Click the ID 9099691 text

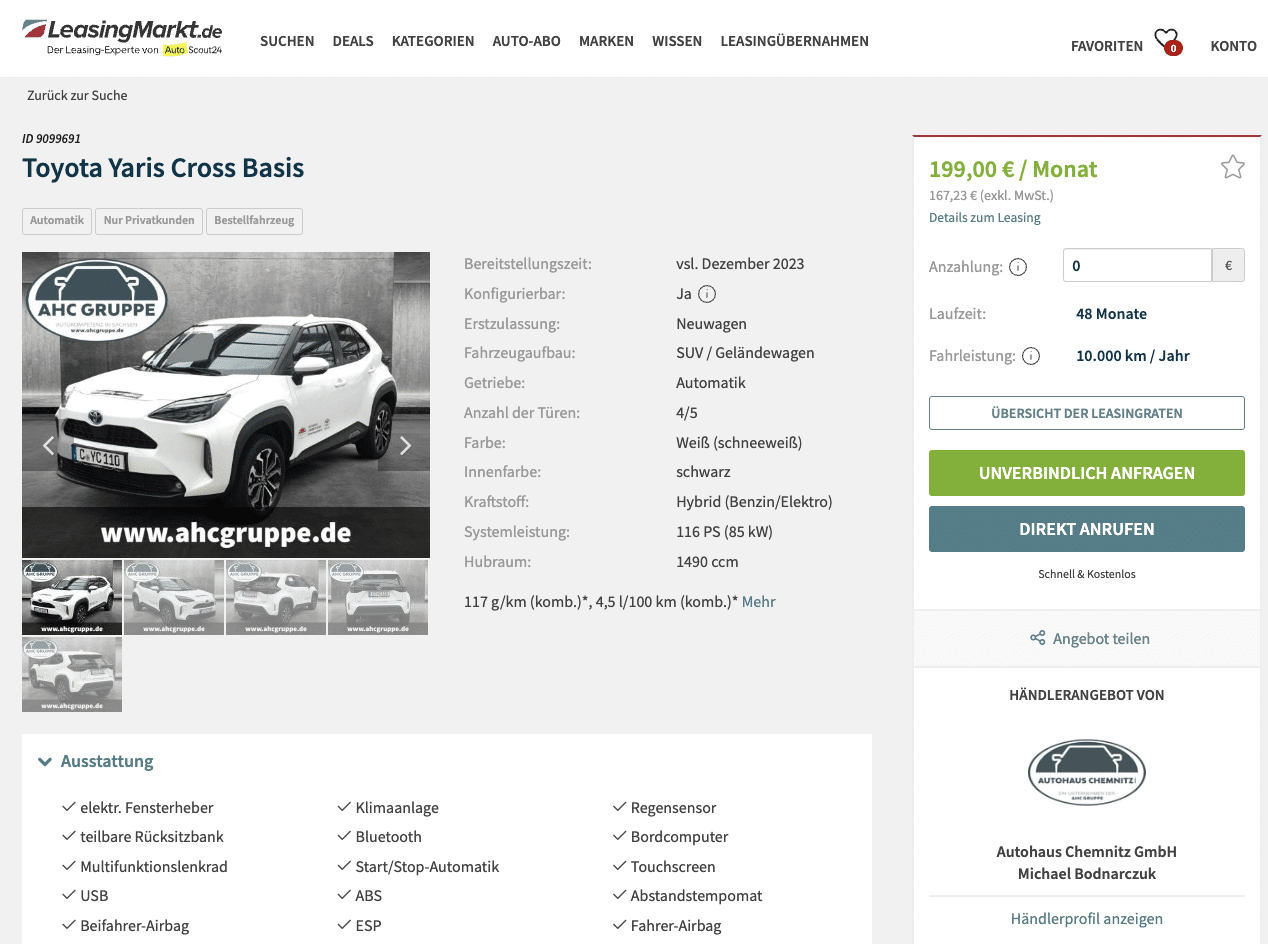click(51, 138)
